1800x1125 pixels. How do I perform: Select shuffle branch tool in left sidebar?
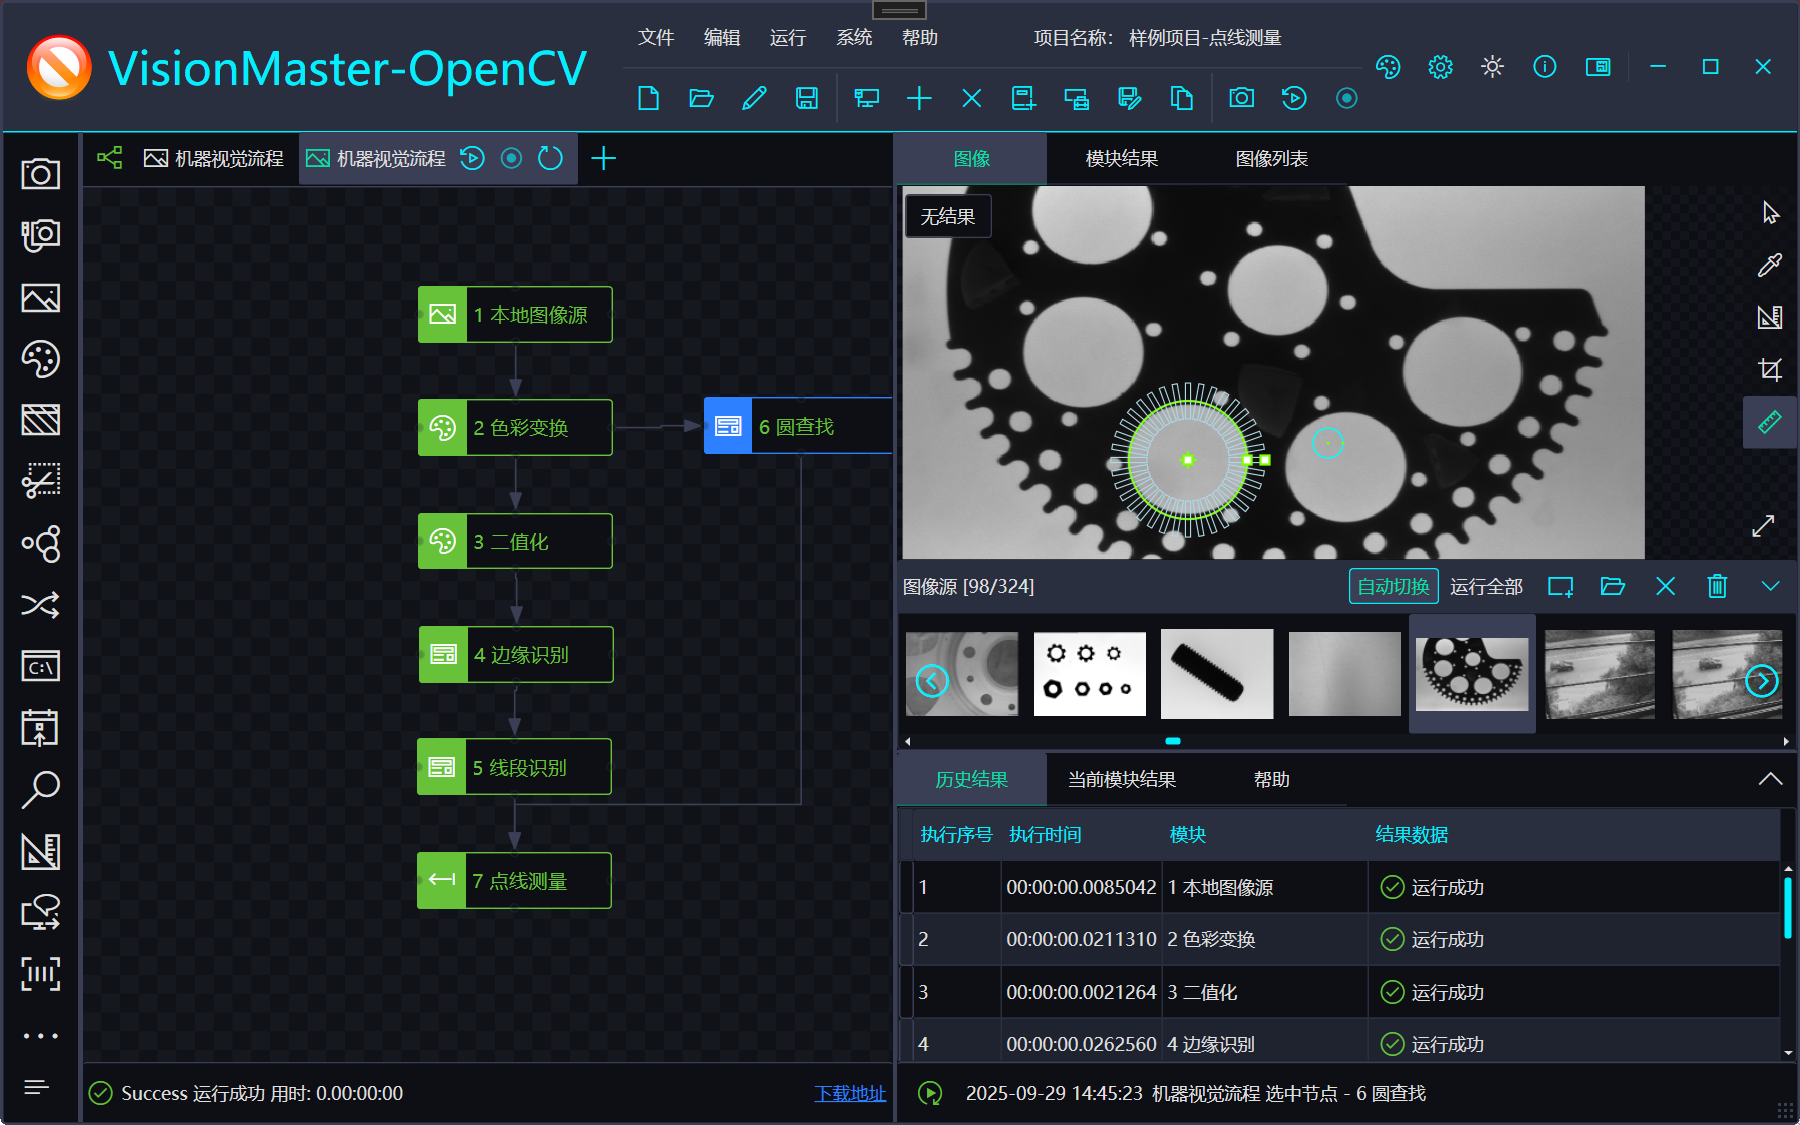(41, 605)
